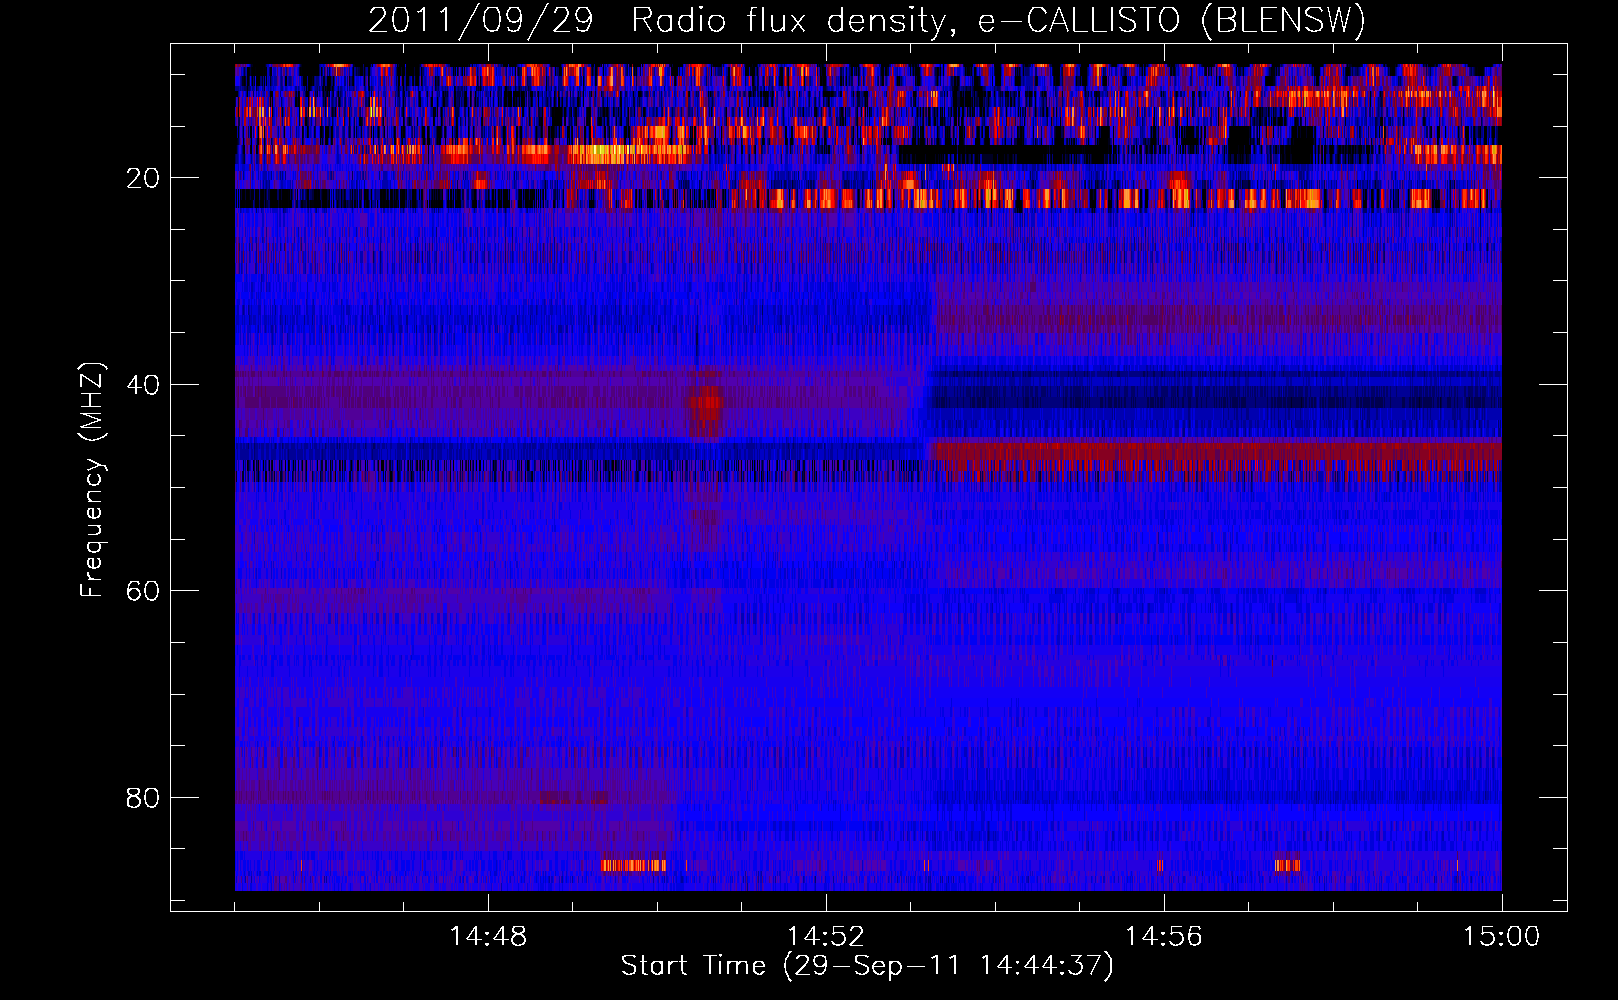The height and width of the screenshot is (1000, 1618).
Task: Click the 14:48 time tick label
Action: (x=488, y=937)
